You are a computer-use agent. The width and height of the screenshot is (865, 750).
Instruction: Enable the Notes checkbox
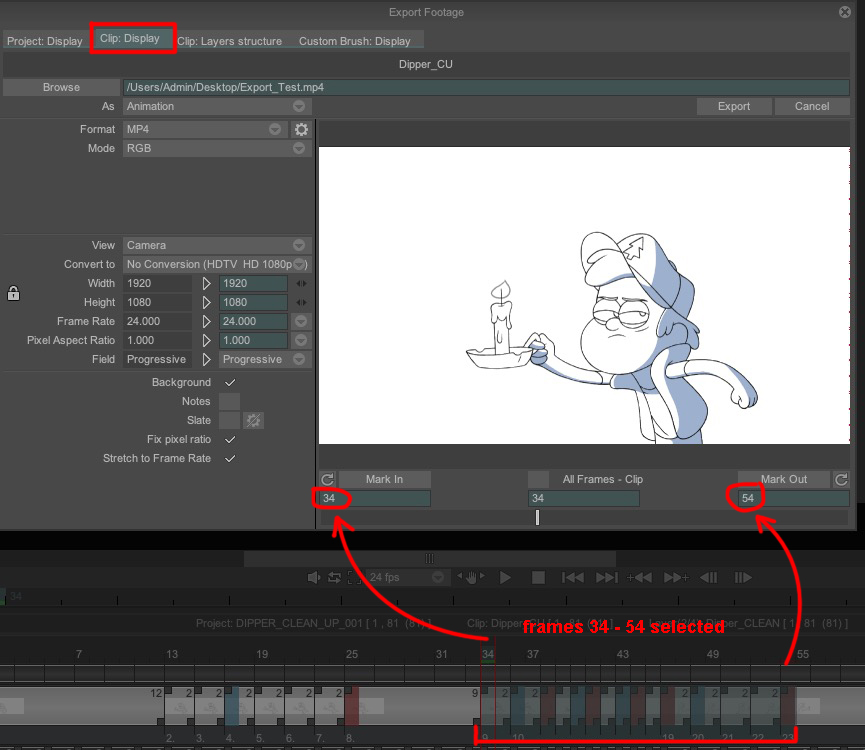click(x=229, y=401)
